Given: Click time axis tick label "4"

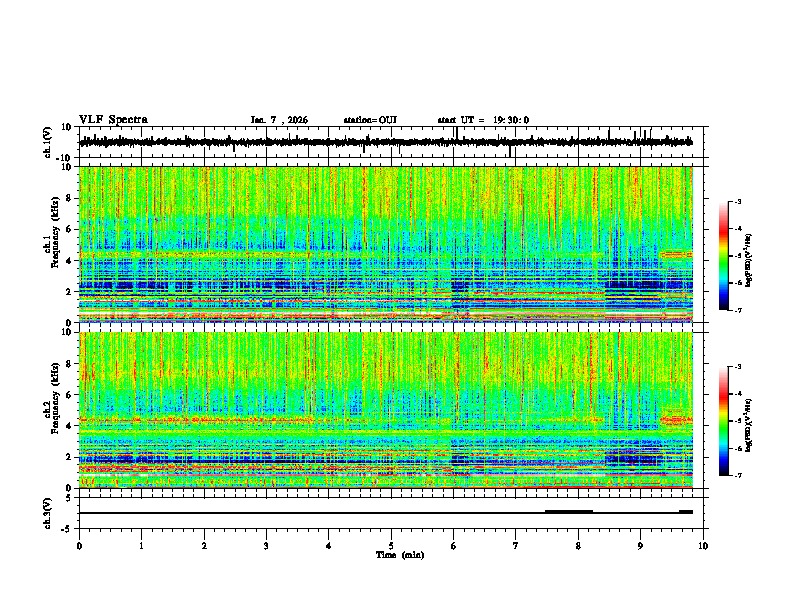Looking at the screenshot, I should pos(329,546).
